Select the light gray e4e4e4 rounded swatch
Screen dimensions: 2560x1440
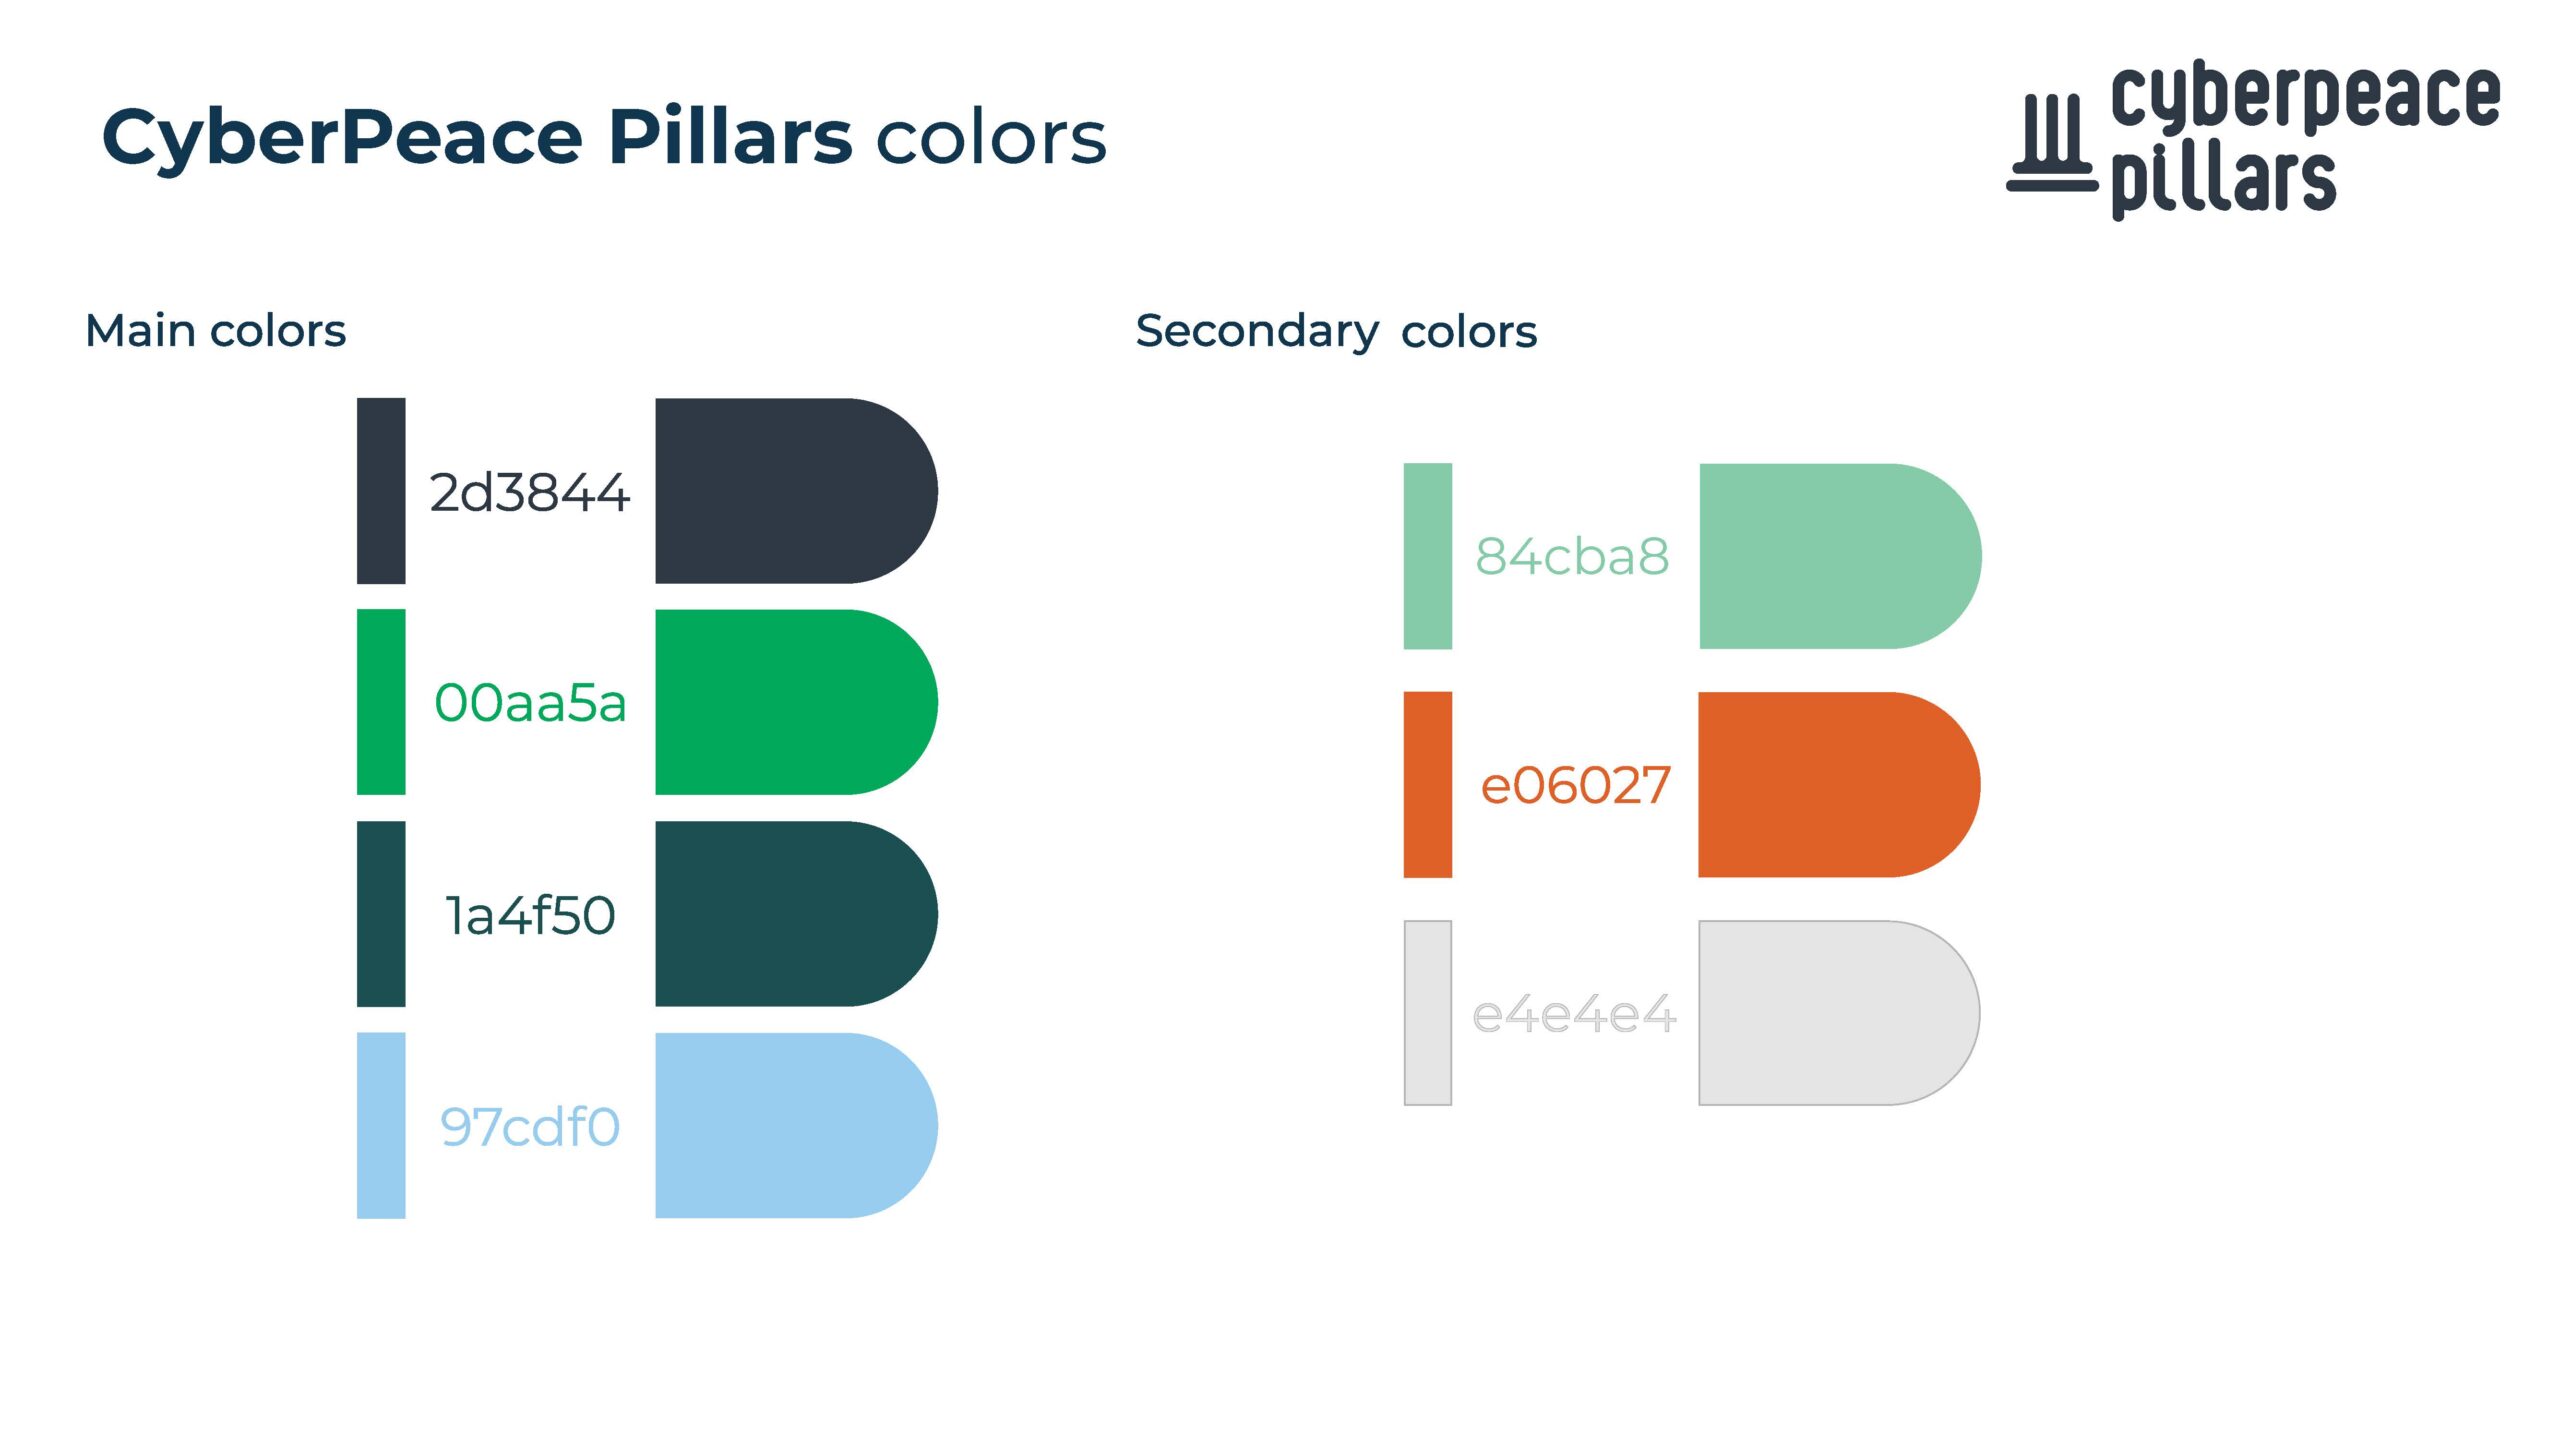[1840, 1013]
